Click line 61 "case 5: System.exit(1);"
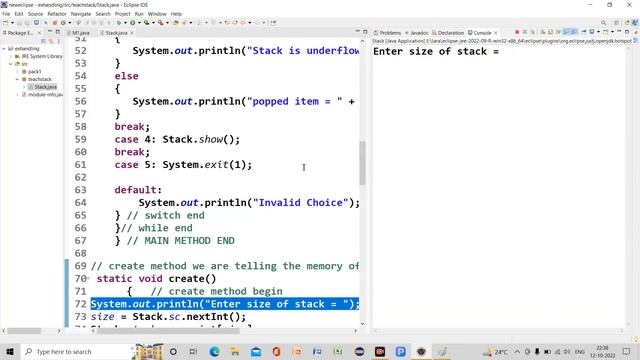 pyautogui.click(x=183, y=164)
